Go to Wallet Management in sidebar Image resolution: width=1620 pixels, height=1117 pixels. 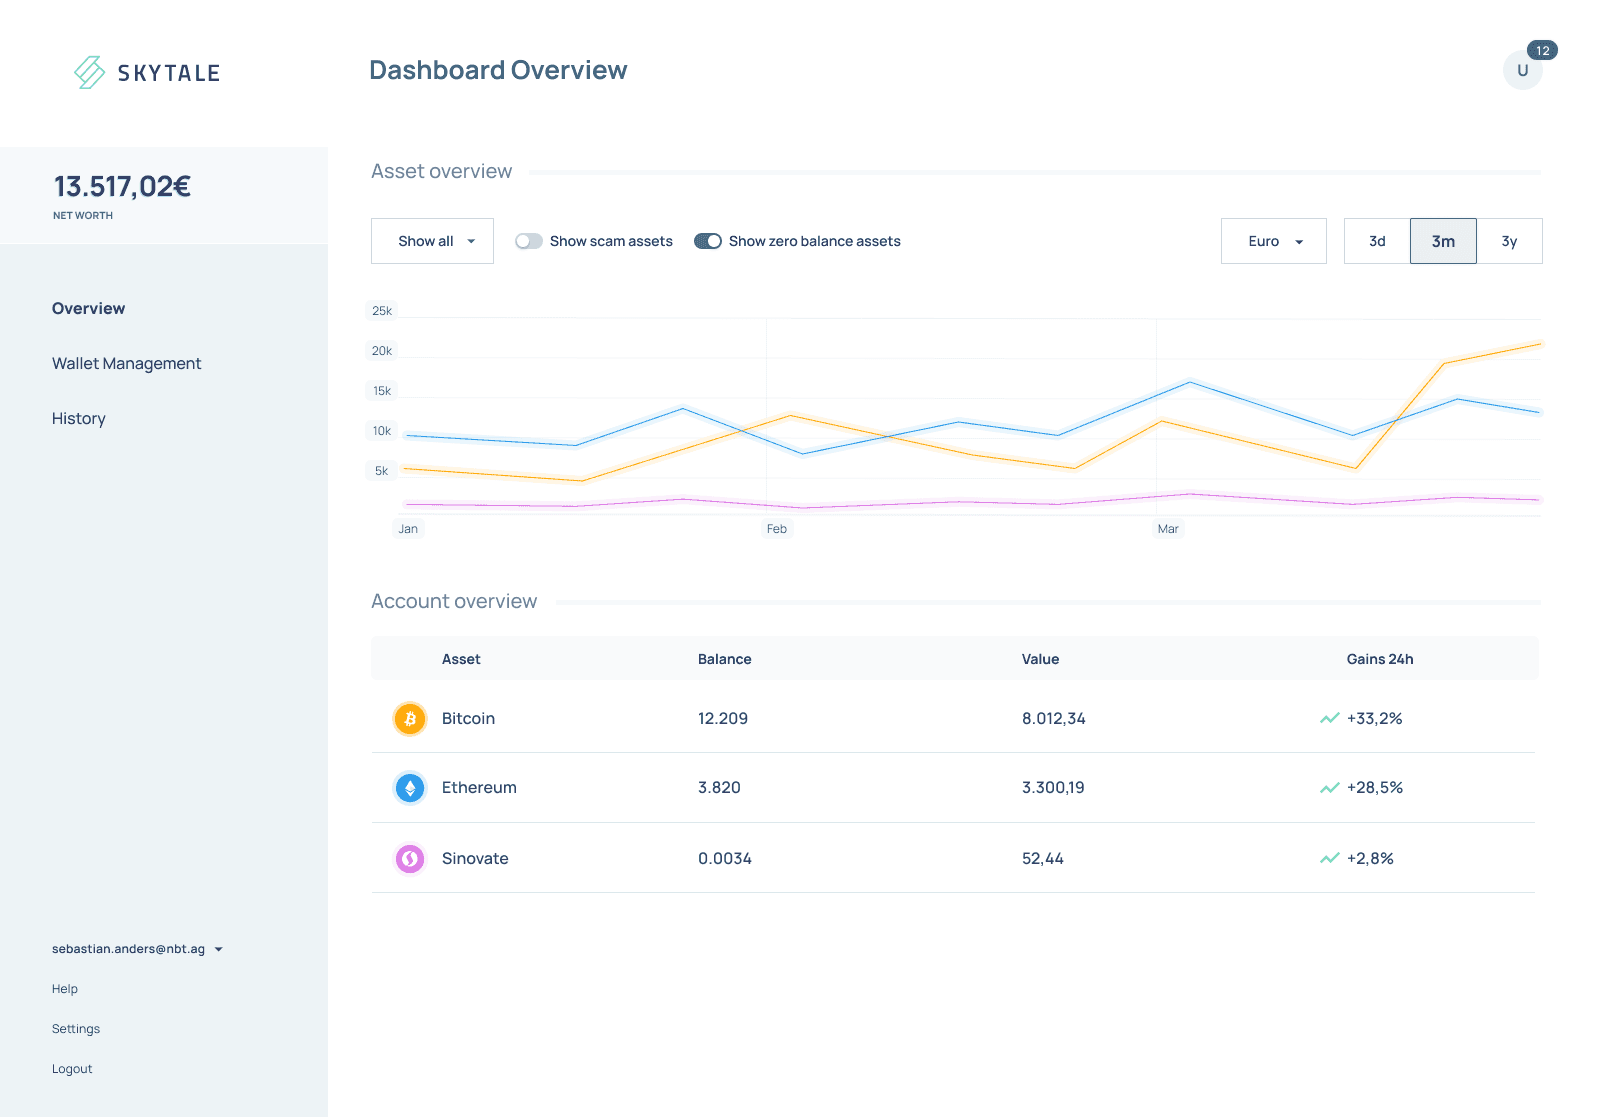126,363
